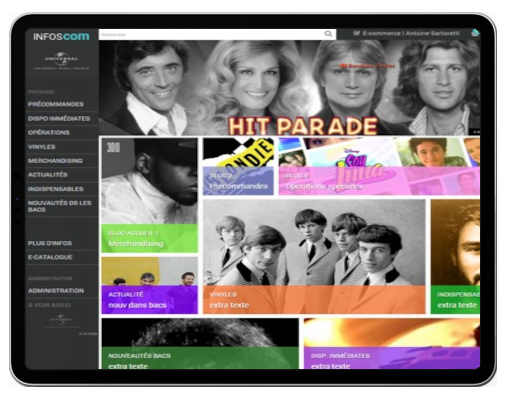The height and width of the screenshot is (395, 505).
Task: Open the green Merchandising tile
Action: pyautogui.click(x=149, y=195)
